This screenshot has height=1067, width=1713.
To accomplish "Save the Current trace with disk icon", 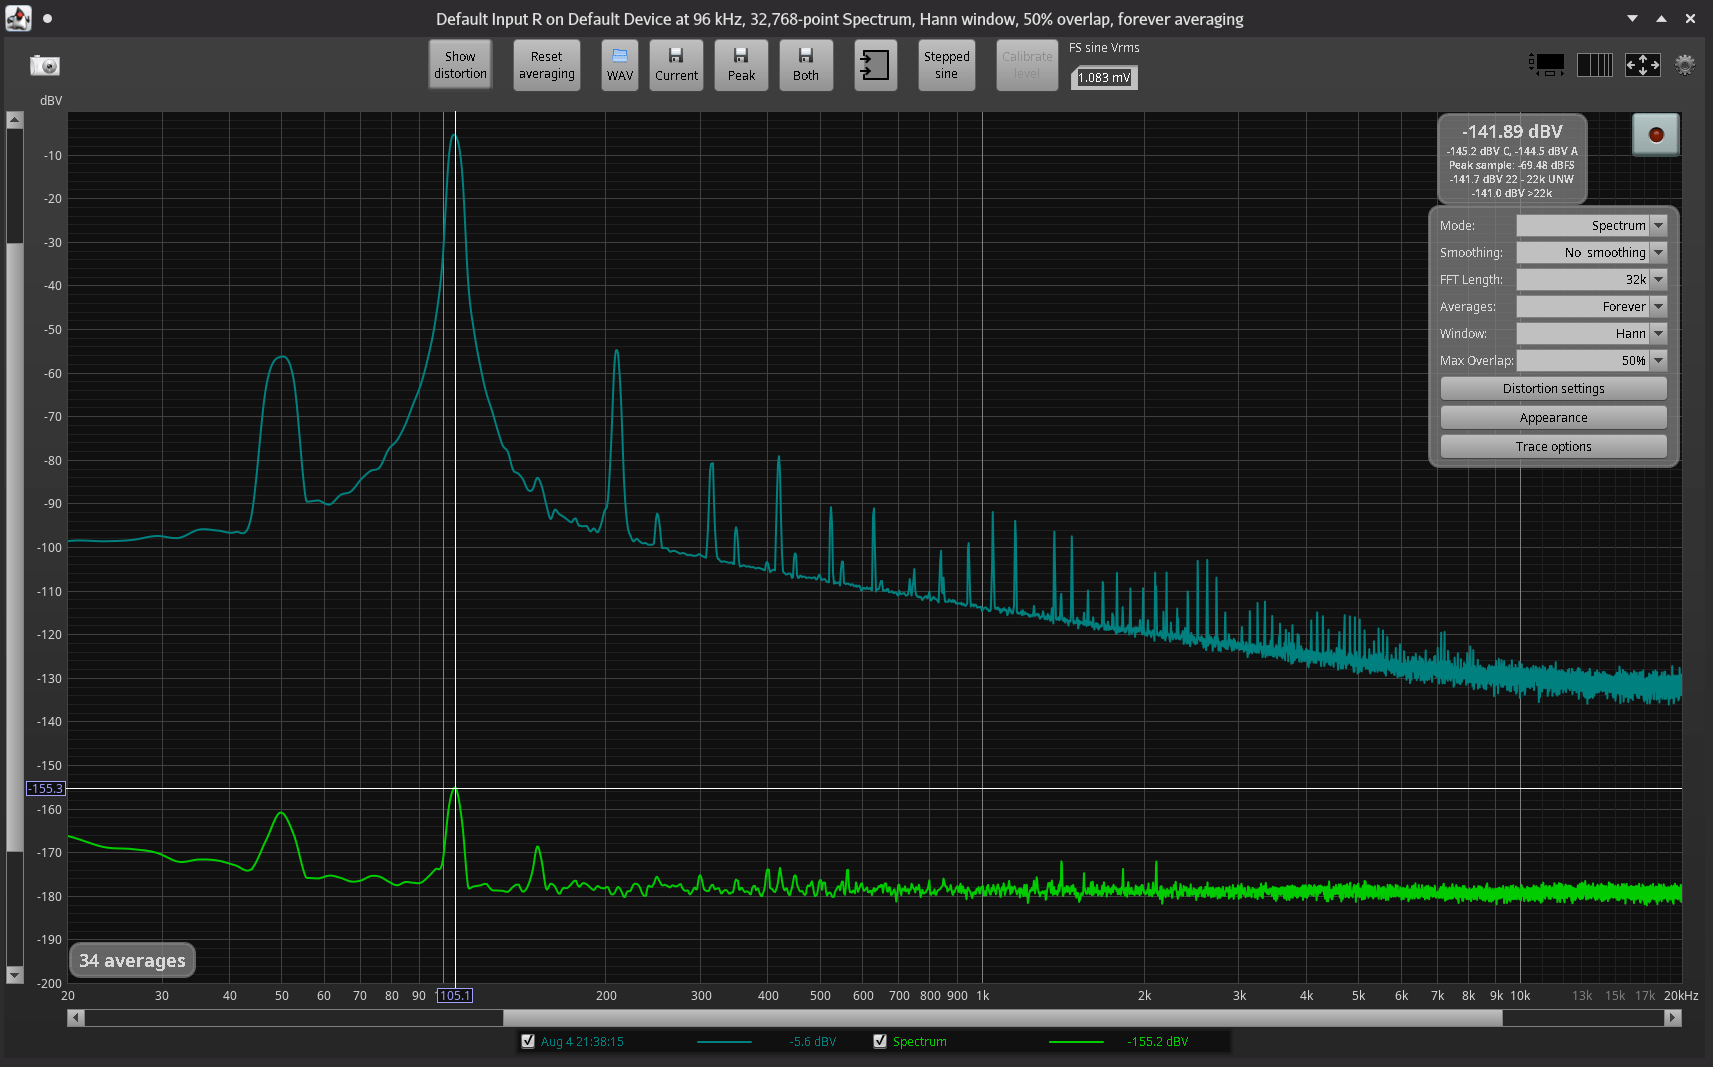I will tap(676, 65).
